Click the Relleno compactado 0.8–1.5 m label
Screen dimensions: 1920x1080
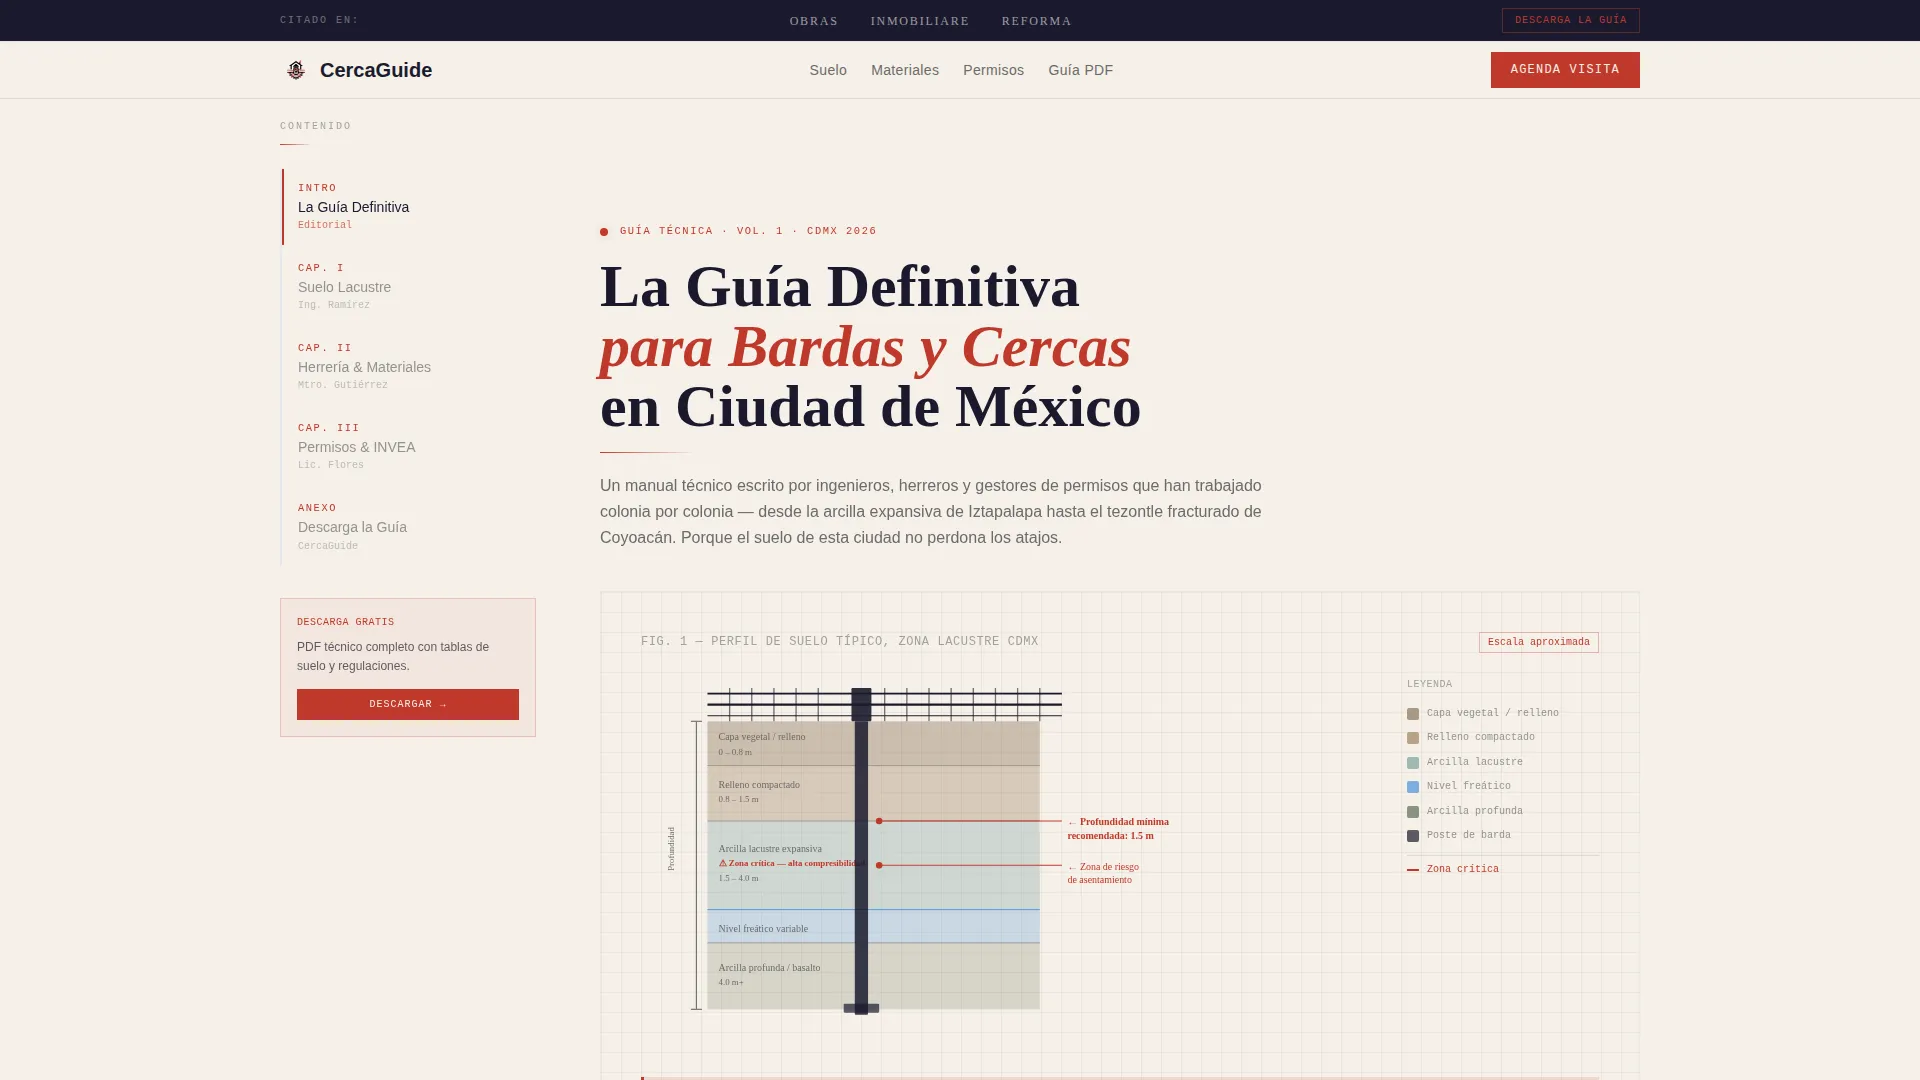pyautogui.click(x=759, y=792)
